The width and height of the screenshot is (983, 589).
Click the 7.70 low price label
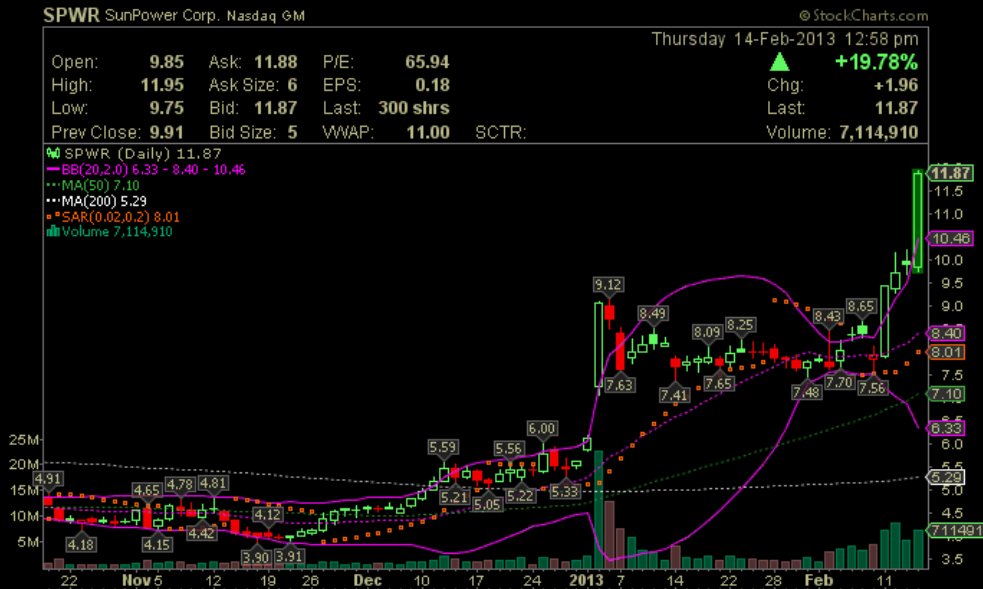[839, 382]
